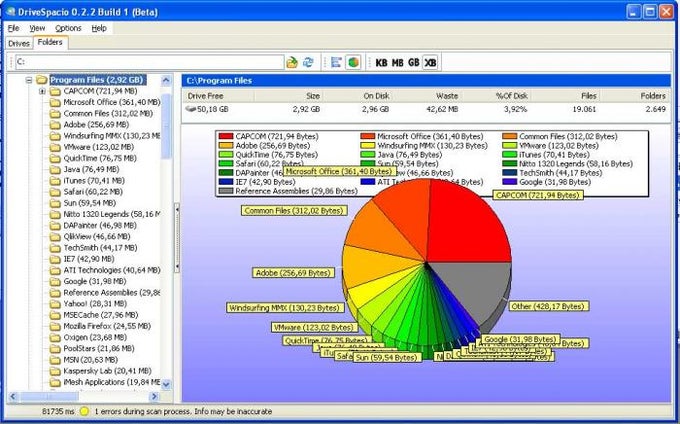680x424 pixels.
Task: Click the folder icon beside Sun
Action: [55, 203]
